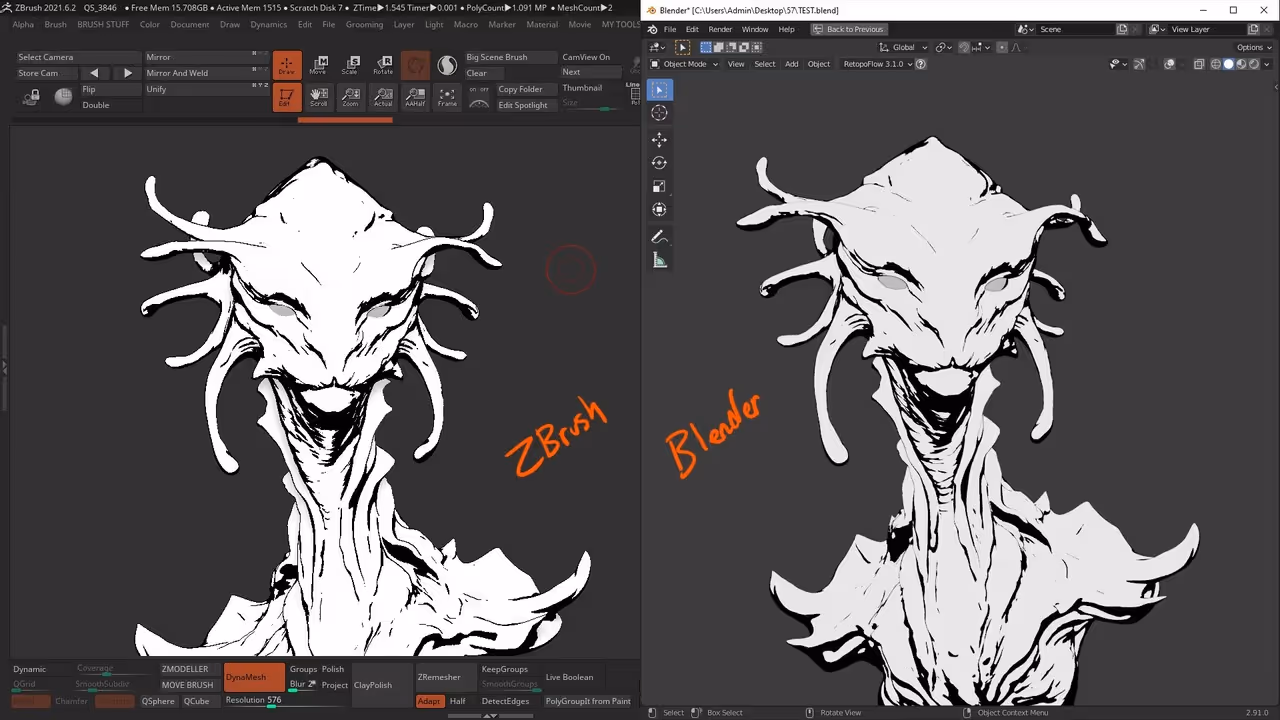Open the RetopoFlow 3.1.0 dropdown
Viewport: 1280px width, 720px height.
click(x=878, y=64)
